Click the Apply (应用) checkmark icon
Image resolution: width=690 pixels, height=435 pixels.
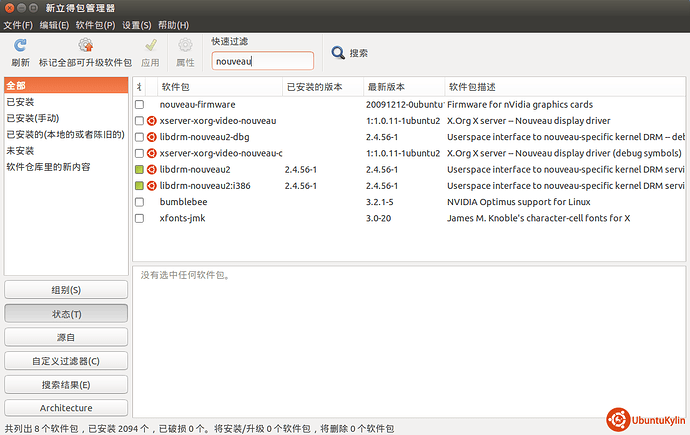click(150, 45)
